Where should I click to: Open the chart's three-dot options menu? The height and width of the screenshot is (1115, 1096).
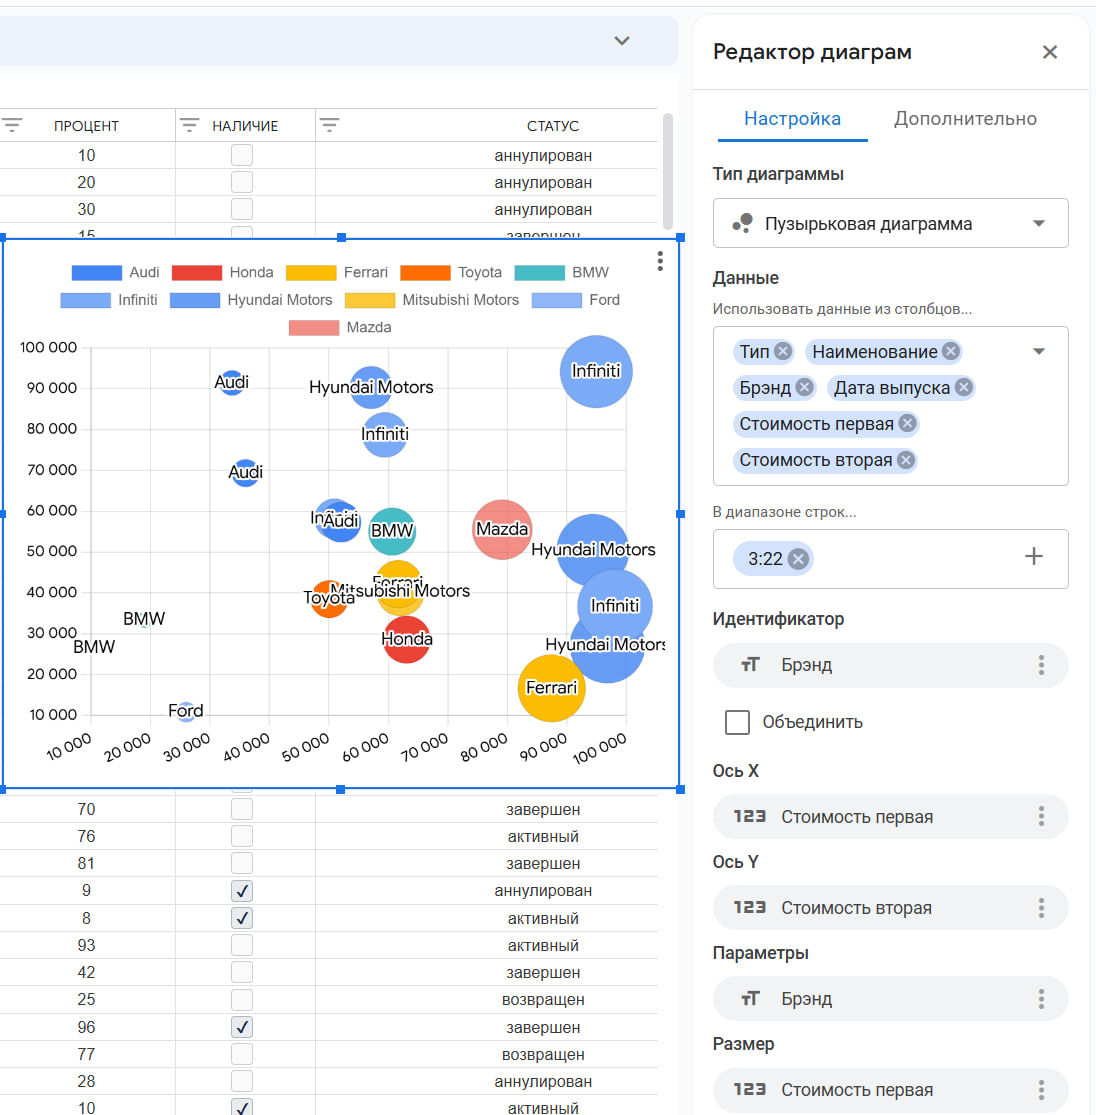660,261
